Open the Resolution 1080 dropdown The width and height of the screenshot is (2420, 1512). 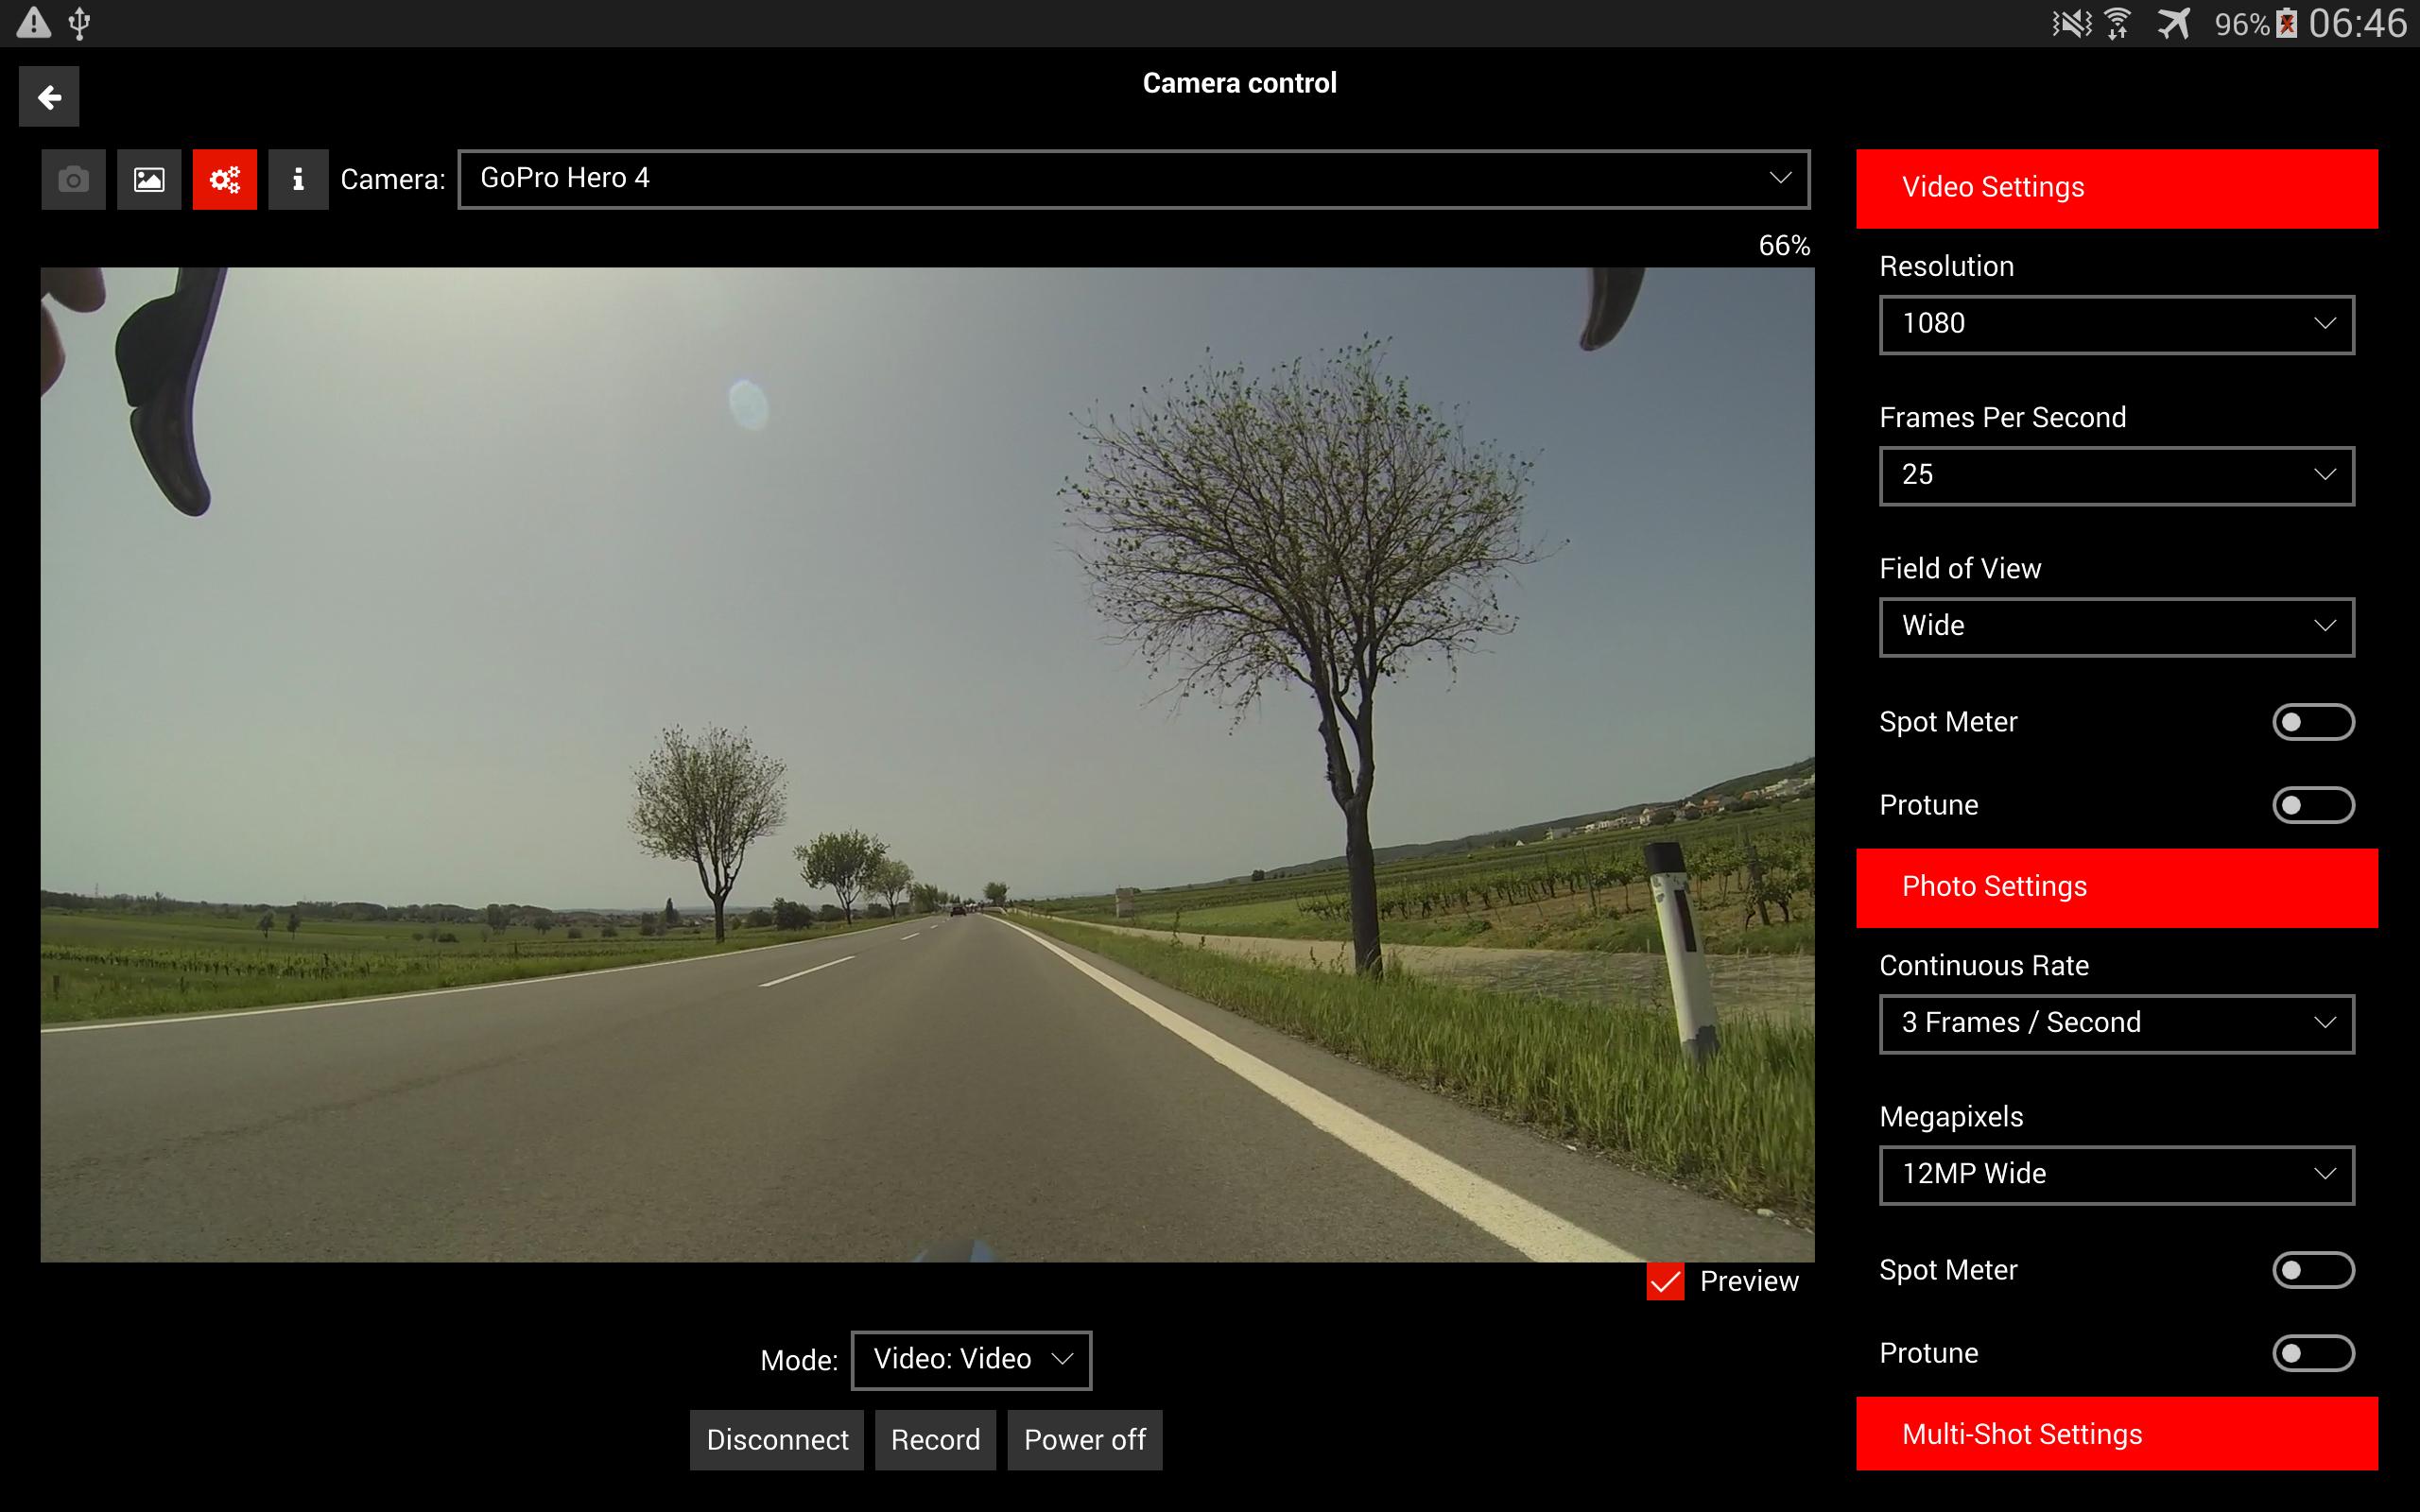tap(2117, 324)
